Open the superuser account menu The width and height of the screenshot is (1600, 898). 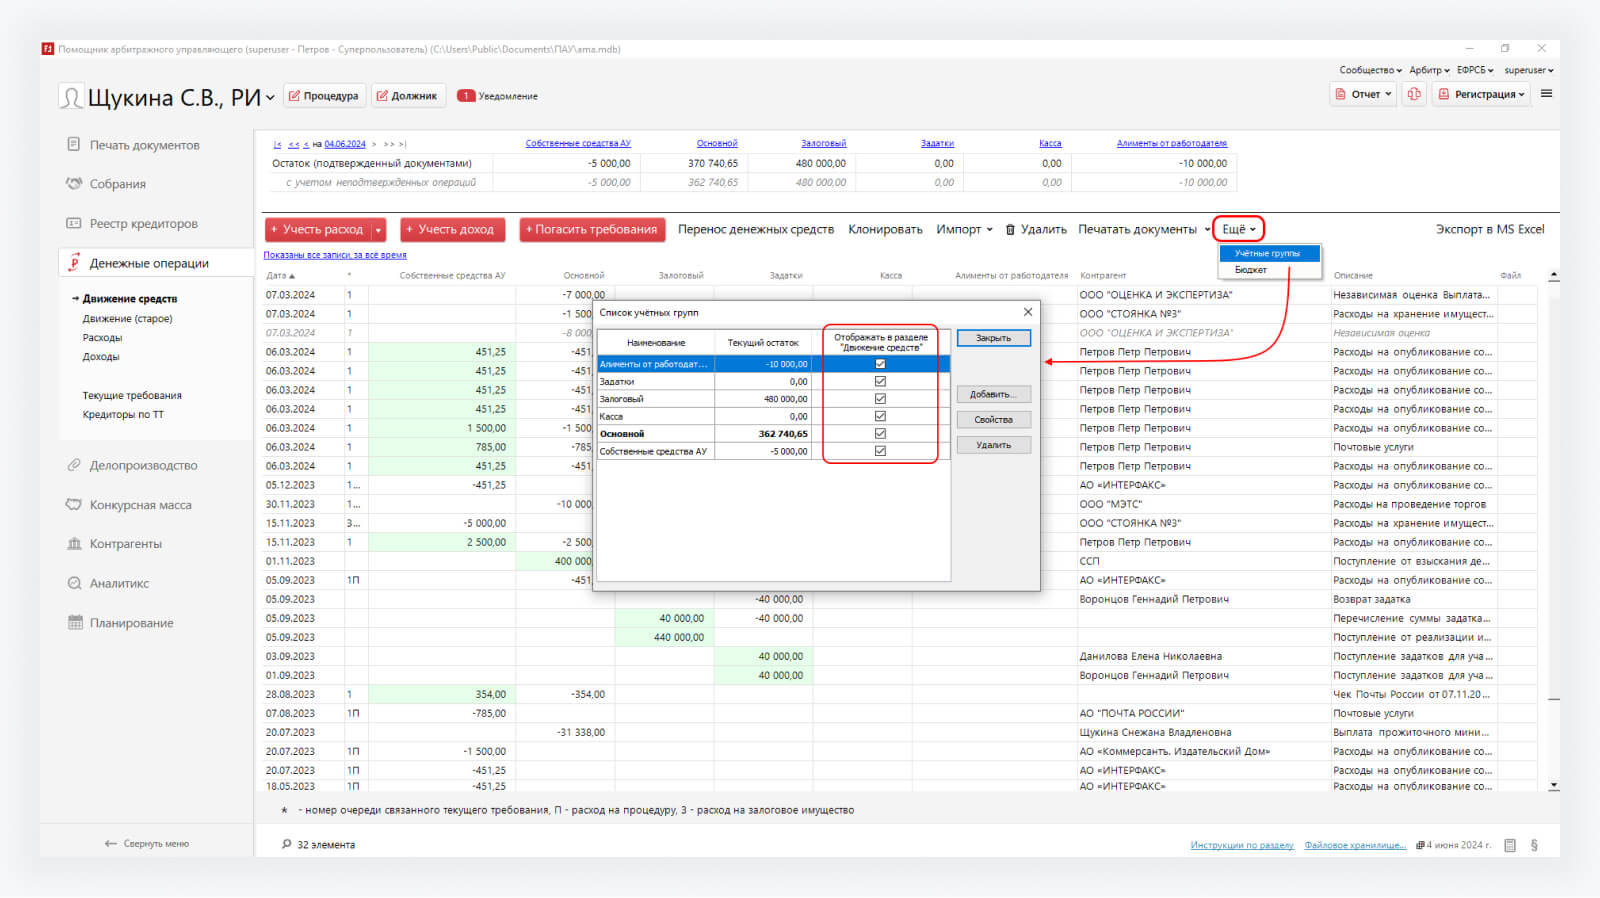tap(1529, 70)
